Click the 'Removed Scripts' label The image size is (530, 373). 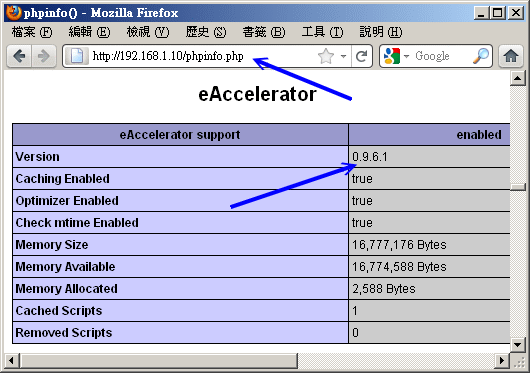point(64,333)
